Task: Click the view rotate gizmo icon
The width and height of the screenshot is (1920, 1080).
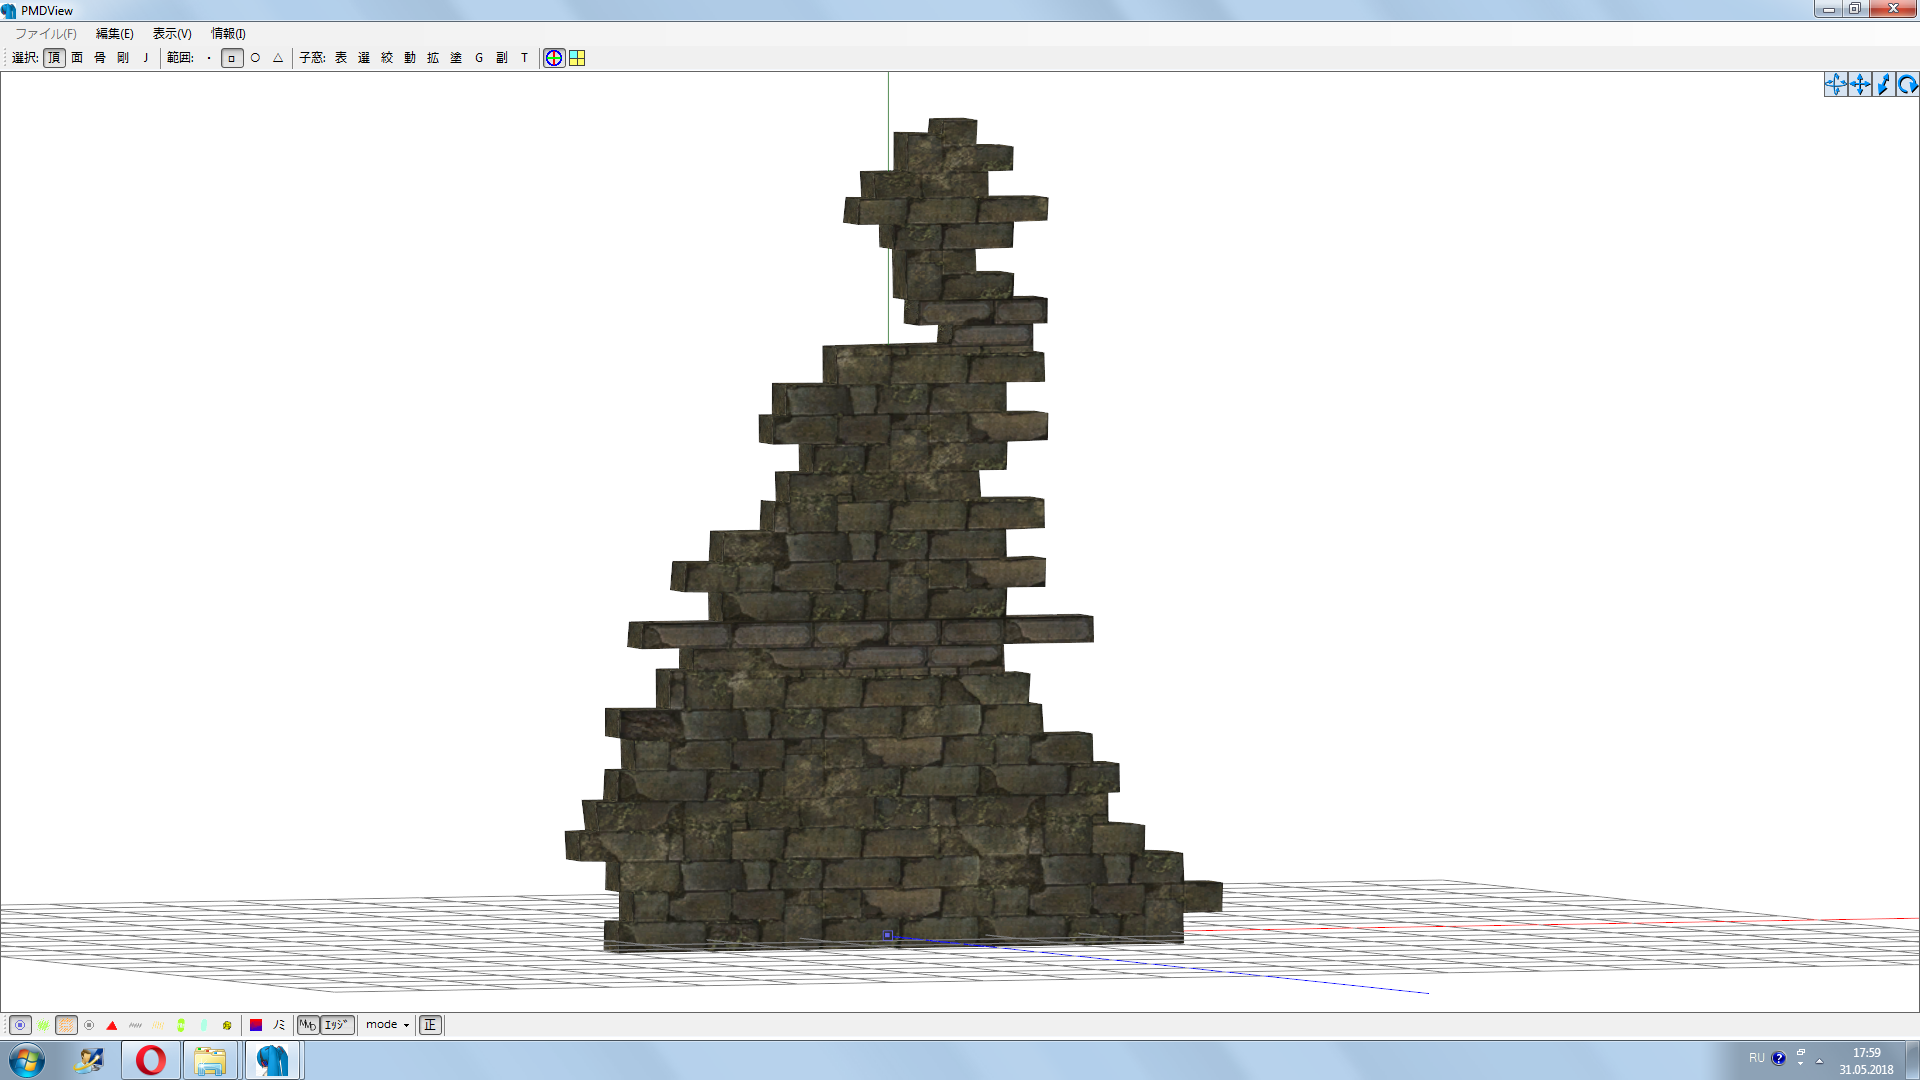Action: click(x=1835, y=85)
